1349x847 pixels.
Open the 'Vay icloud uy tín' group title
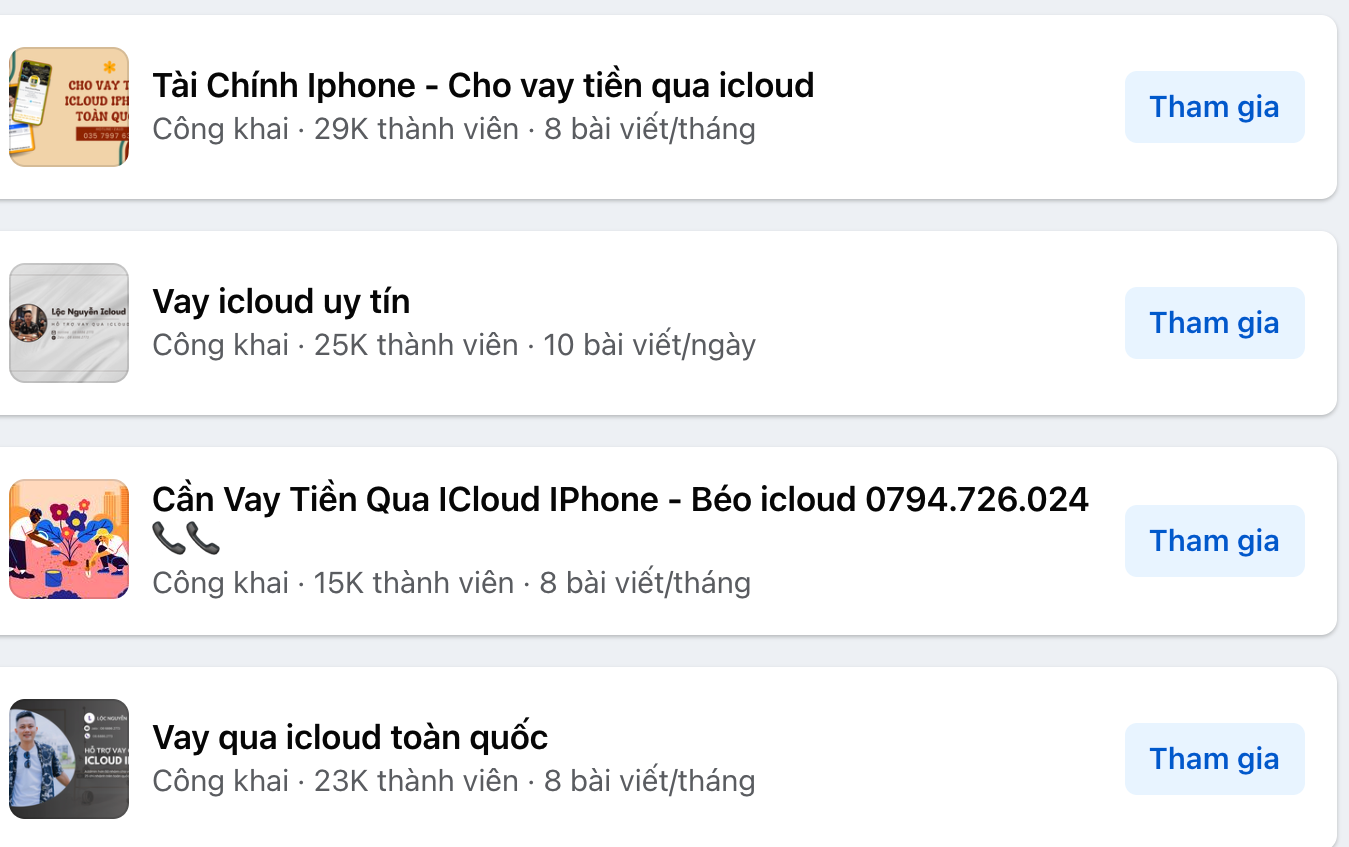point(281,301)
